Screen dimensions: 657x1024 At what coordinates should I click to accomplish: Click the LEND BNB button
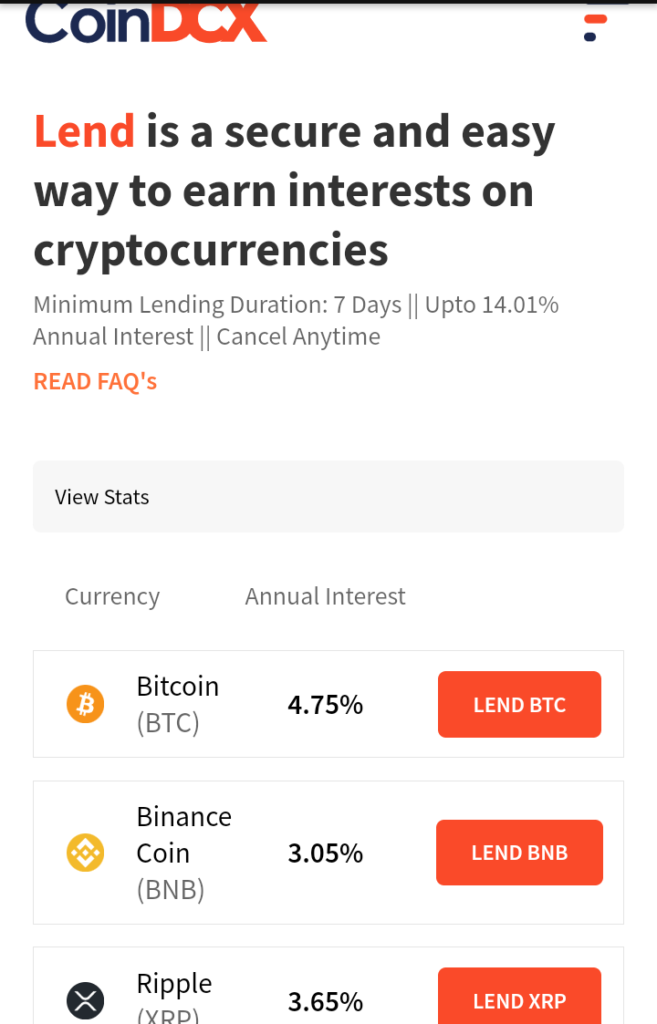(x=519, y=852)
